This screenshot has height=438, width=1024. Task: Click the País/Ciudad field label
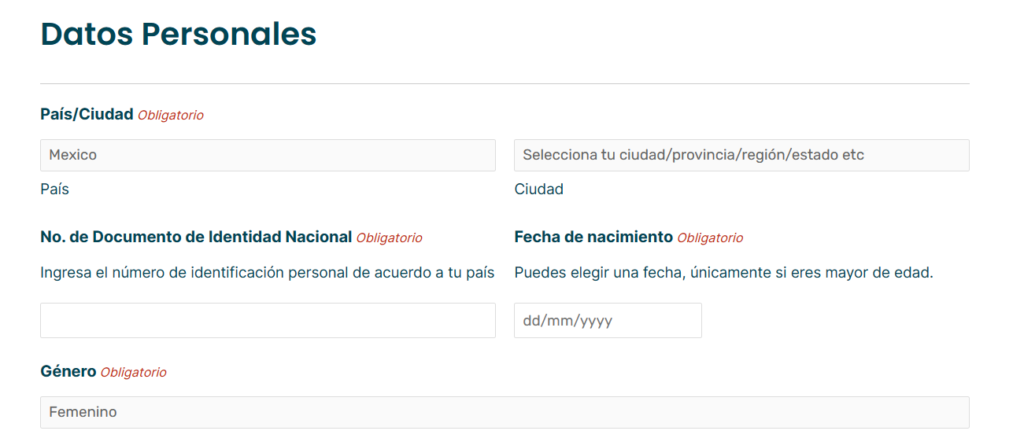[86, 114]
